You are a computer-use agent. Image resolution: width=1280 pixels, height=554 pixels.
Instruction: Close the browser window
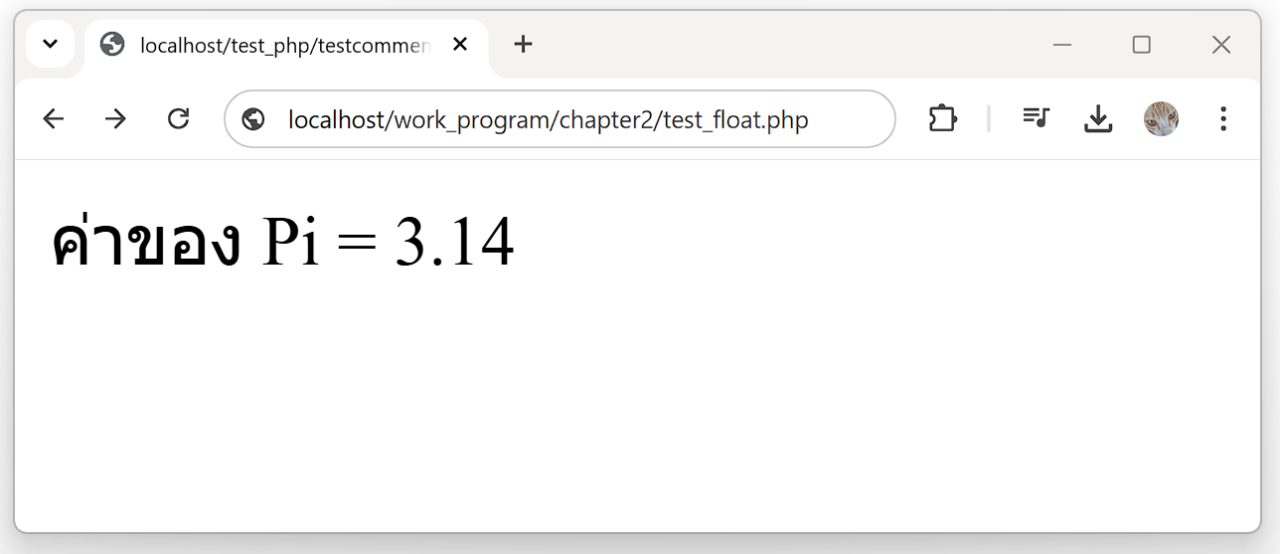1221,45
